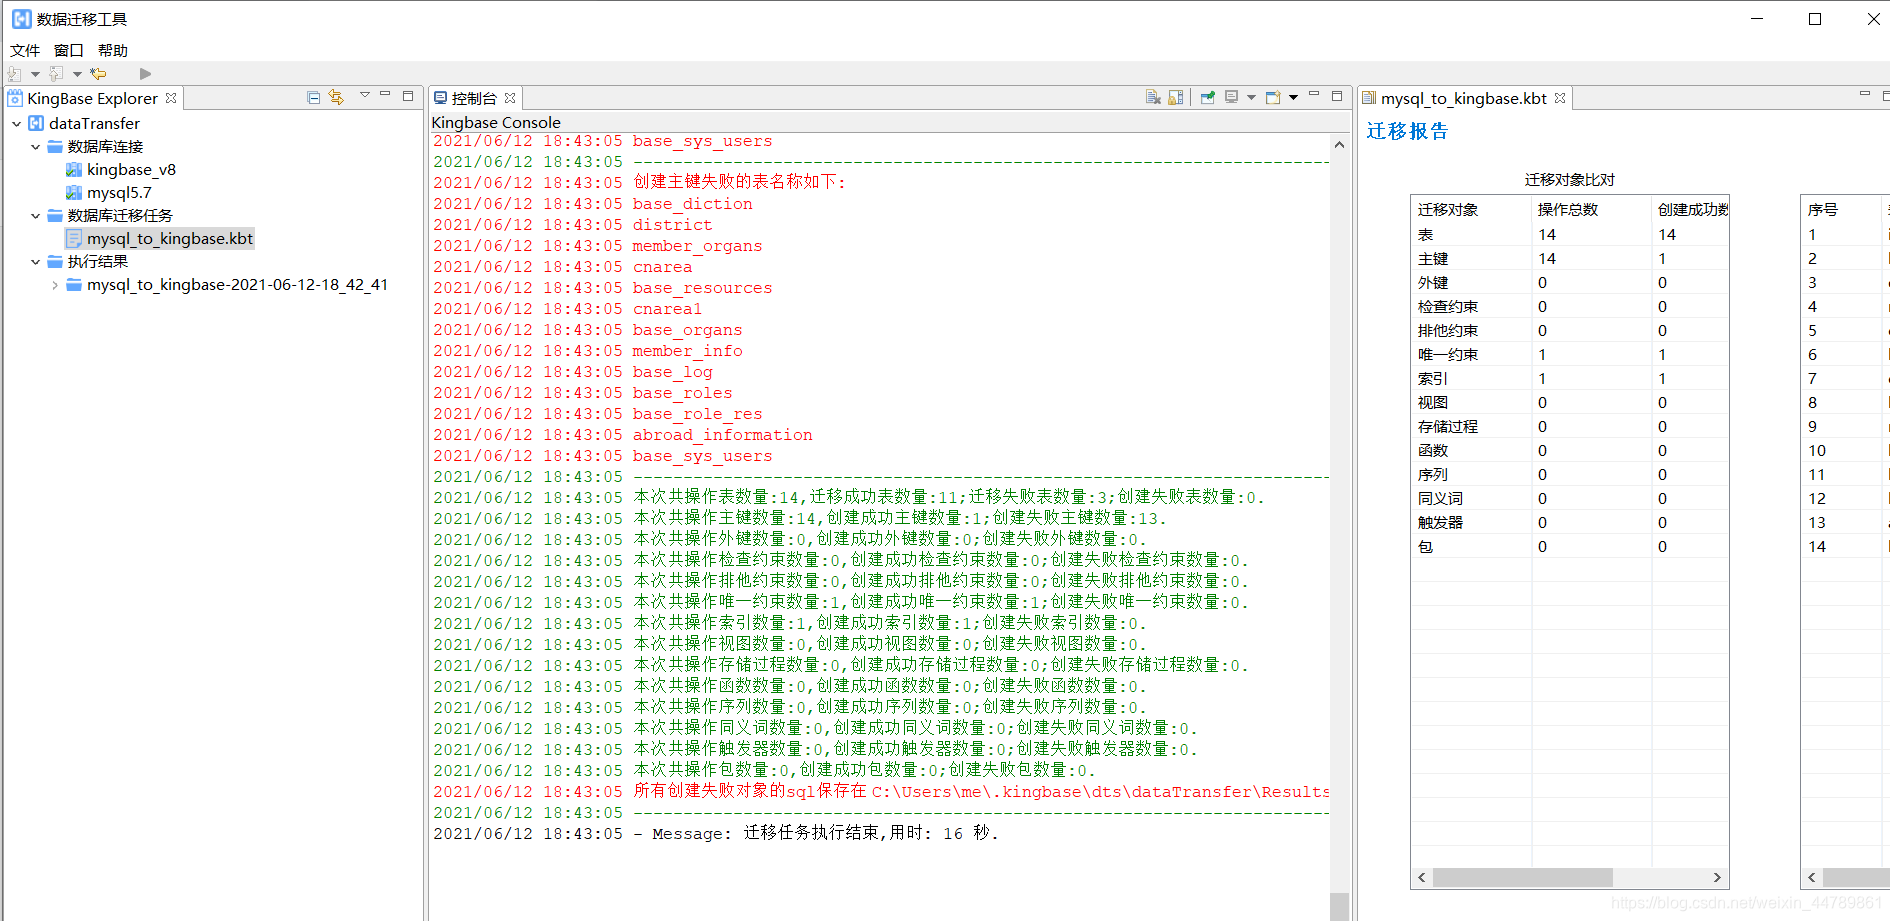Click the export toolbar icon
This screenshot has height=921, width=1890.
coord(56,74)
